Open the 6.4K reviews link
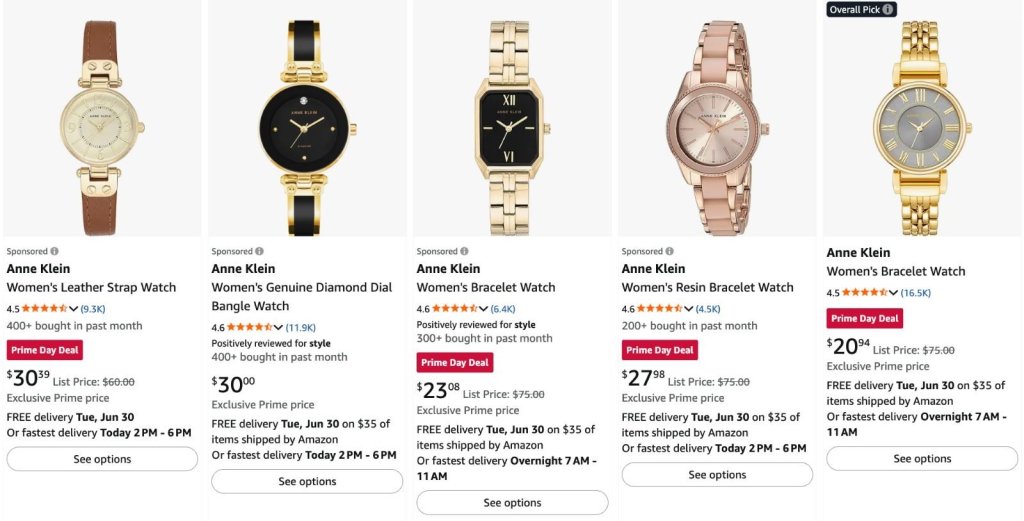The height and width of the screenshot is (521, 1024). click(503, 309)
